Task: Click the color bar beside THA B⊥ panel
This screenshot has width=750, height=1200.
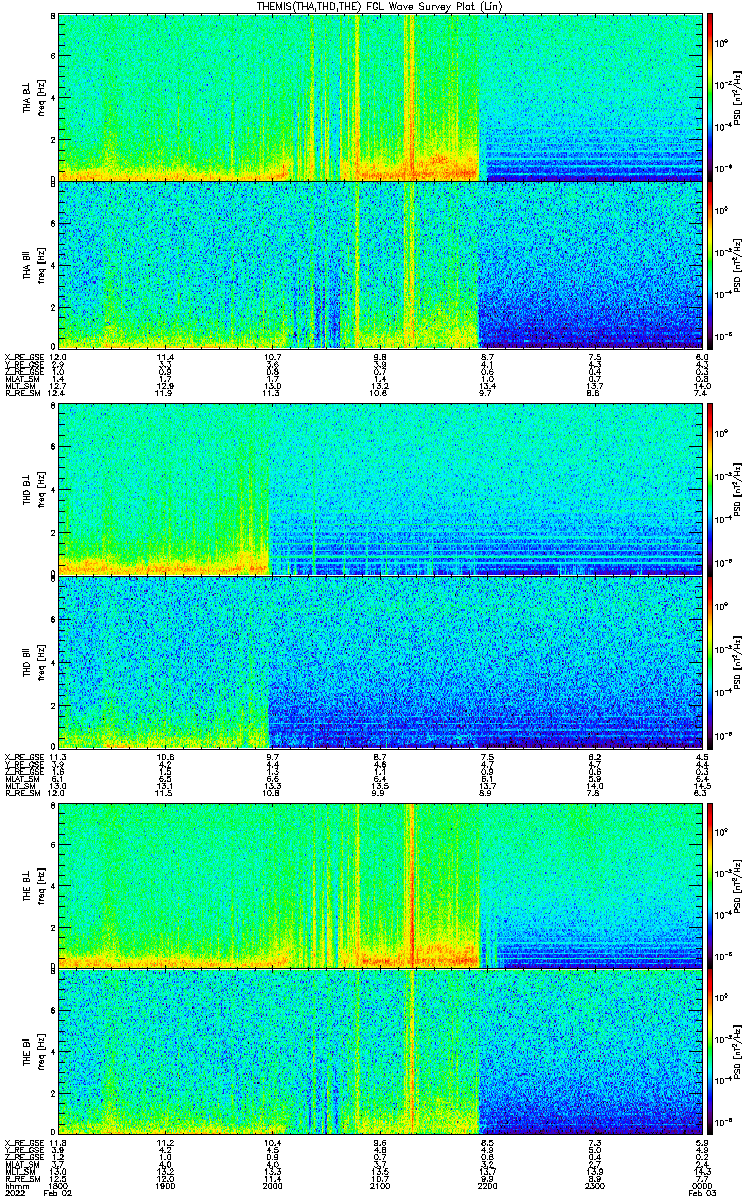Action: [x=710, y=97]
